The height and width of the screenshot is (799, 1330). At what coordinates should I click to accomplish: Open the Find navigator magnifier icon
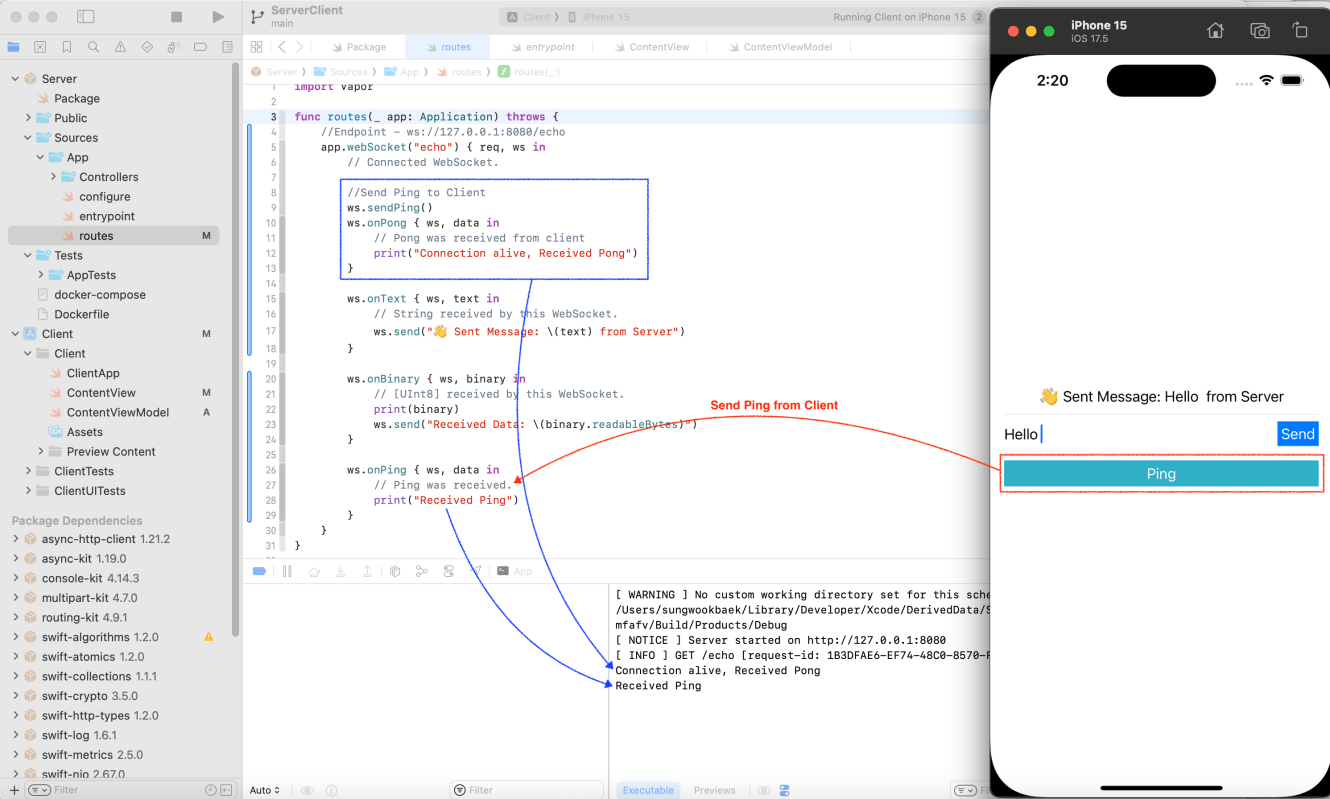(93, 47)
